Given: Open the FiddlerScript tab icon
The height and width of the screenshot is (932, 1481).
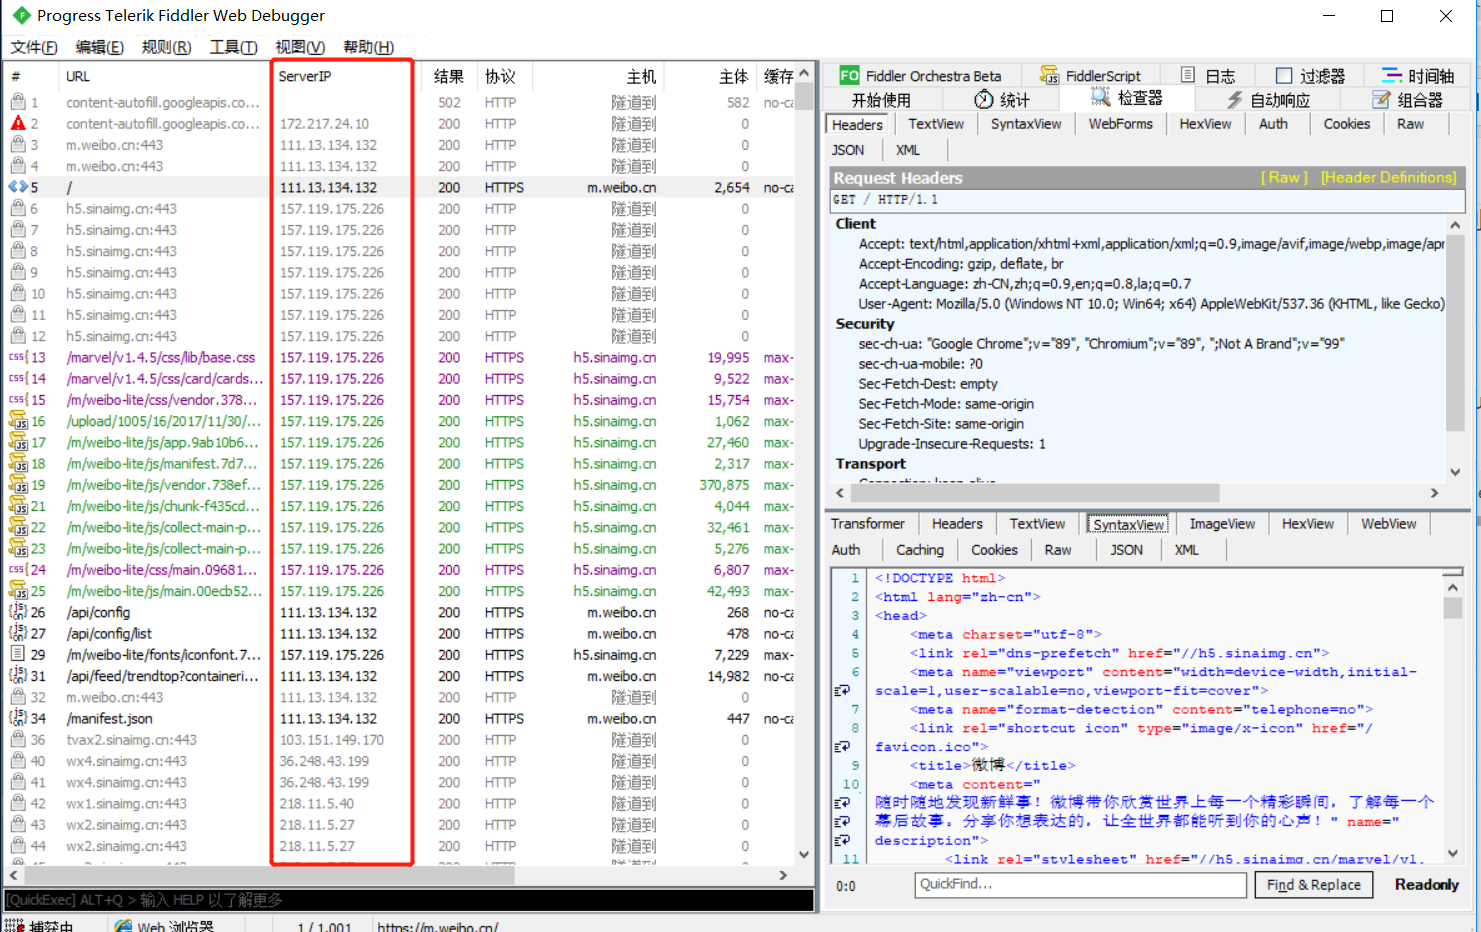Looking at the screenshot, I should (x=1050, y=76).
